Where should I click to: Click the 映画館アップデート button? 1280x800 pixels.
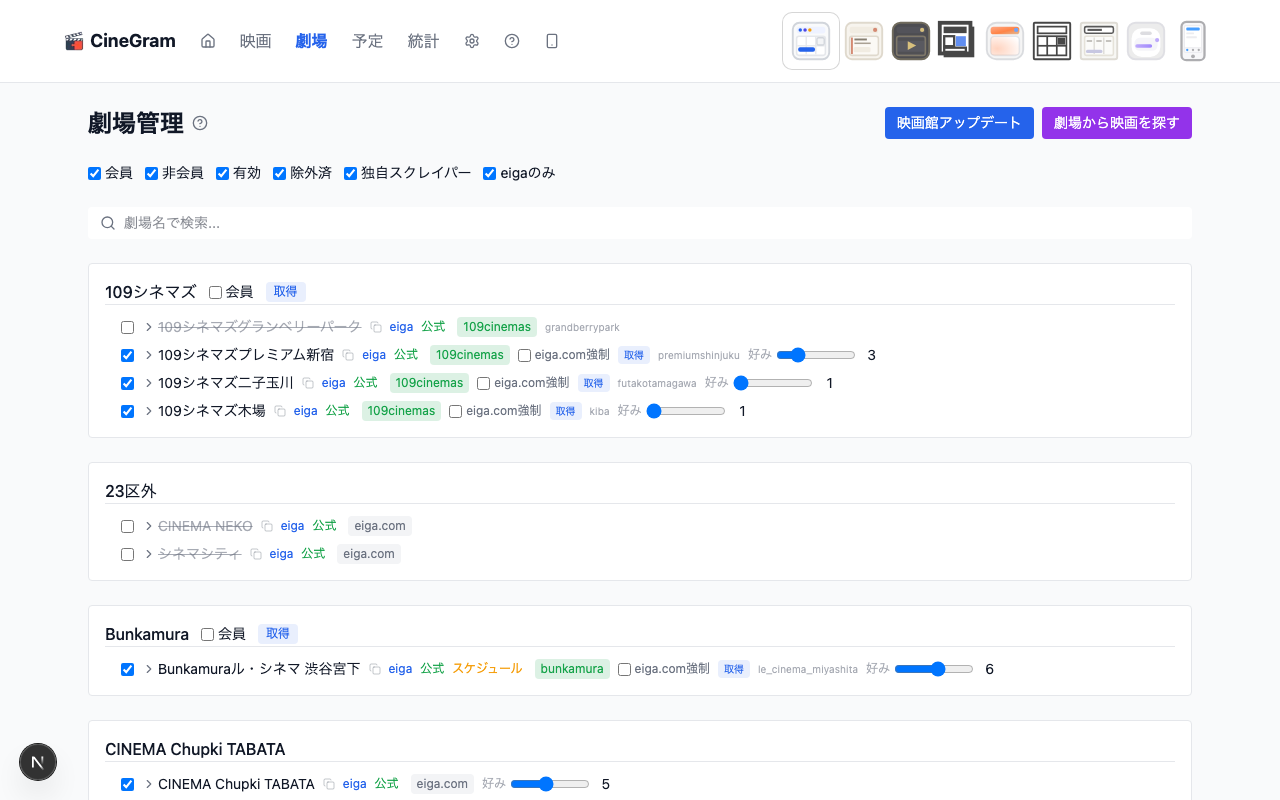coord(959,123)
